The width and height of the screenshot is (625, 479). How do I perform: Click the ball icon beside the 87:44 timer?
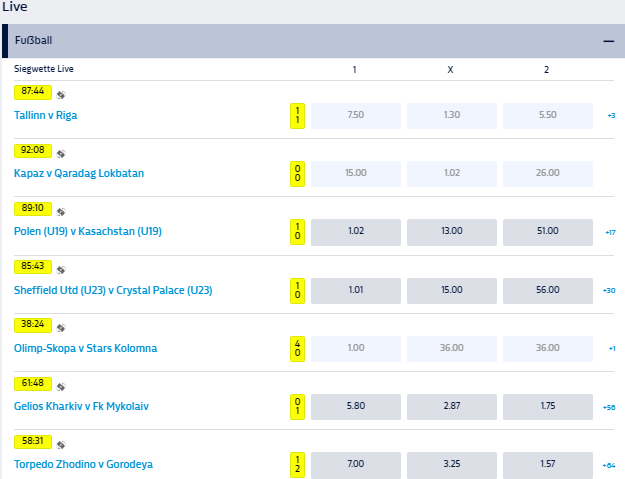pos(61,96)
